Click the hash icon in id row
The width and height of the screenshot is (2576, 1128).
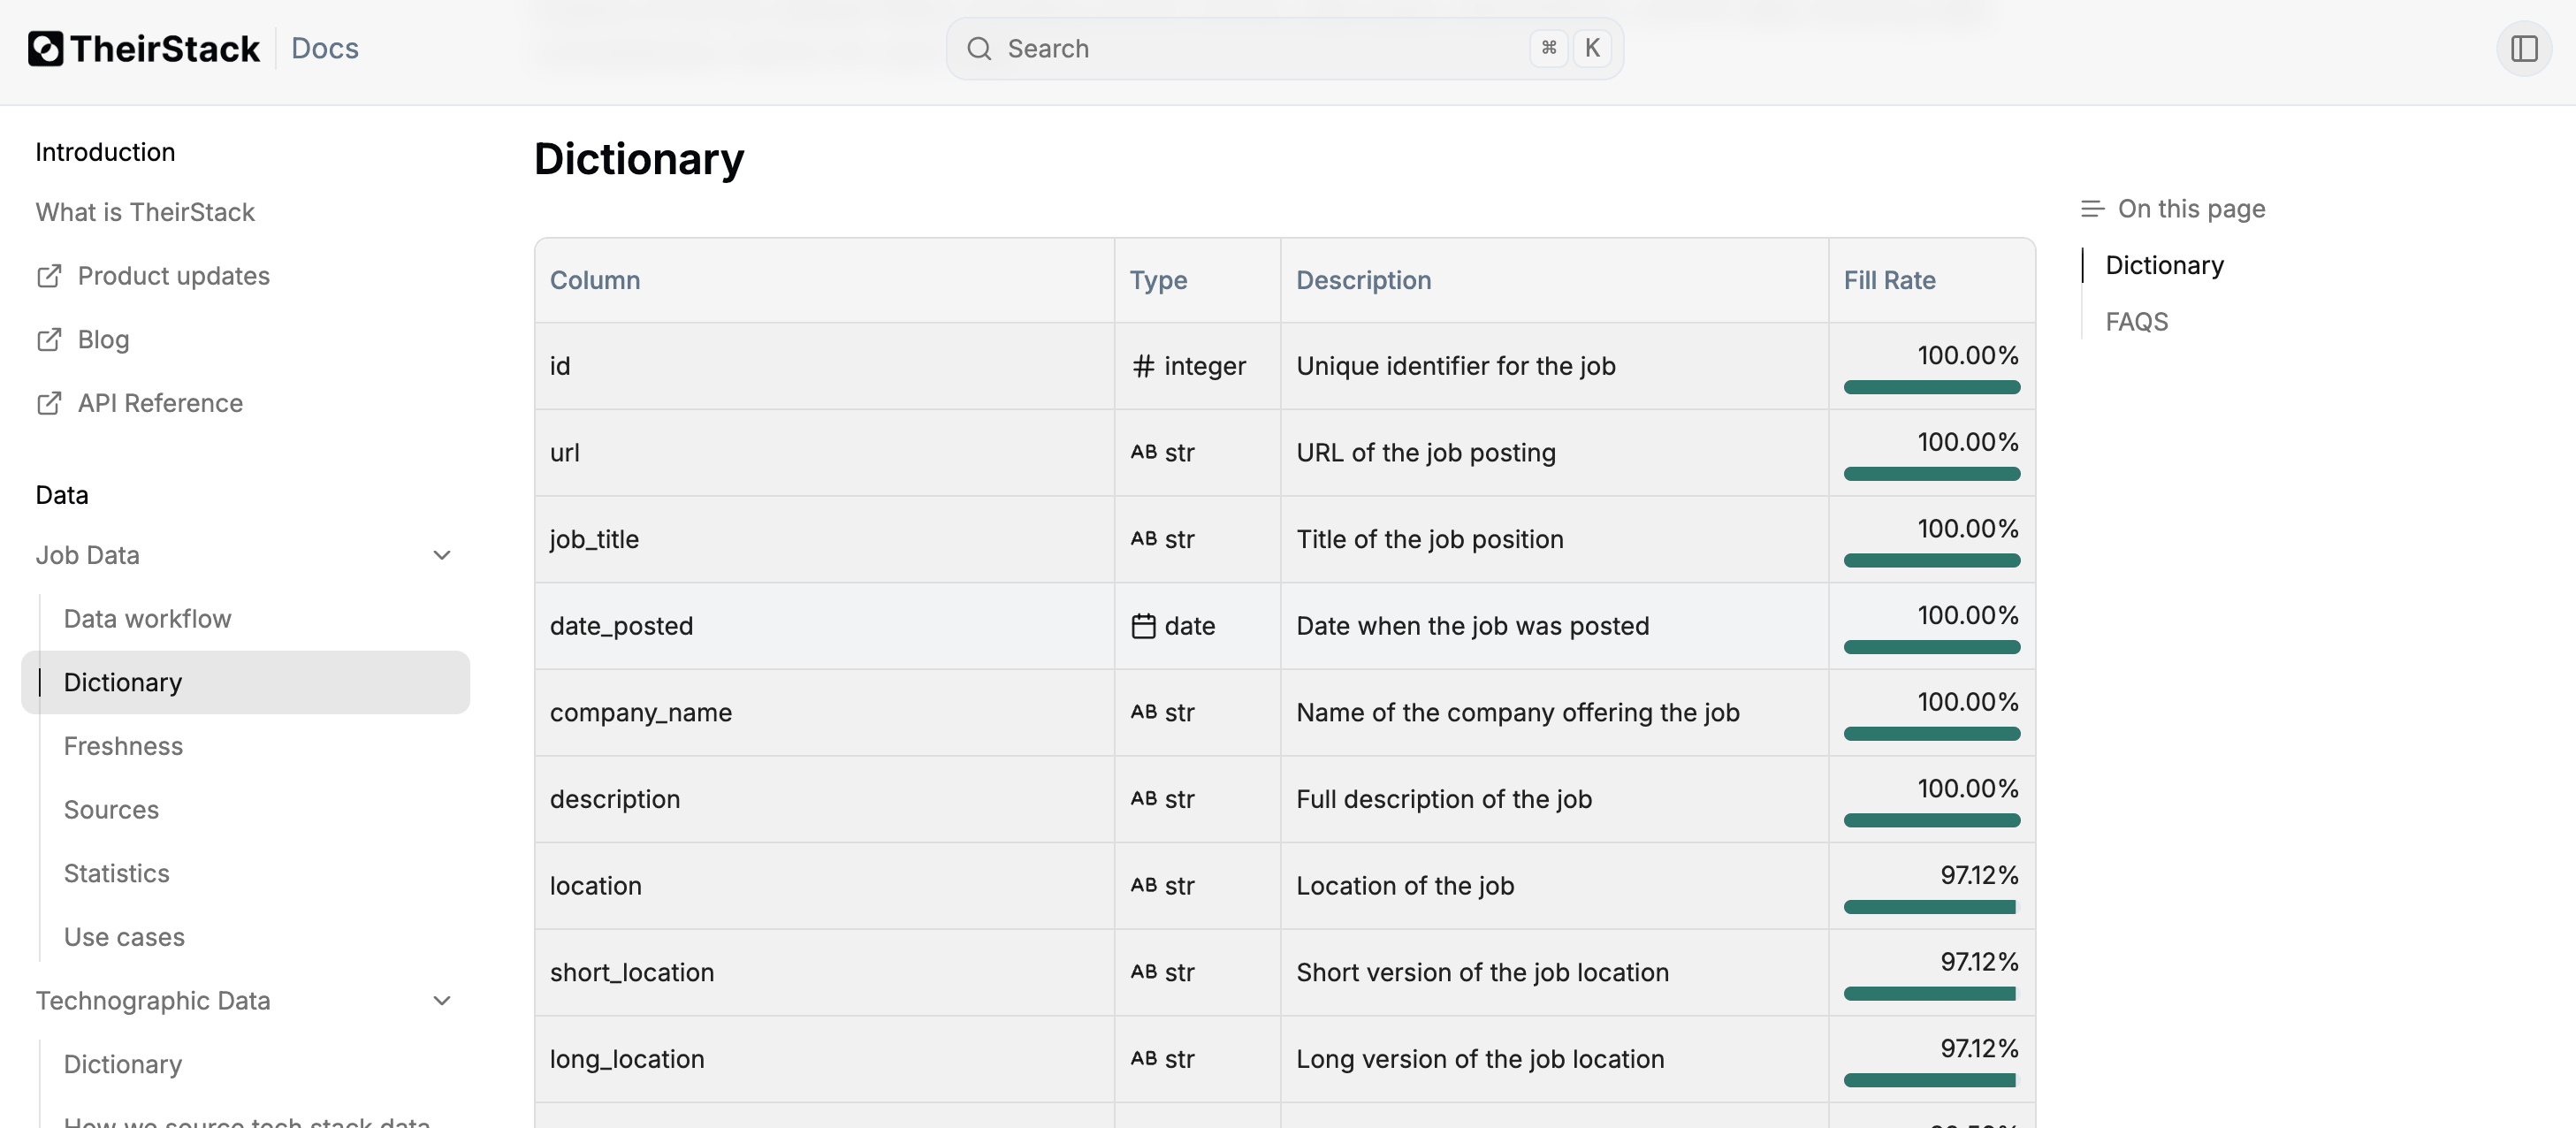point(1143,366)
